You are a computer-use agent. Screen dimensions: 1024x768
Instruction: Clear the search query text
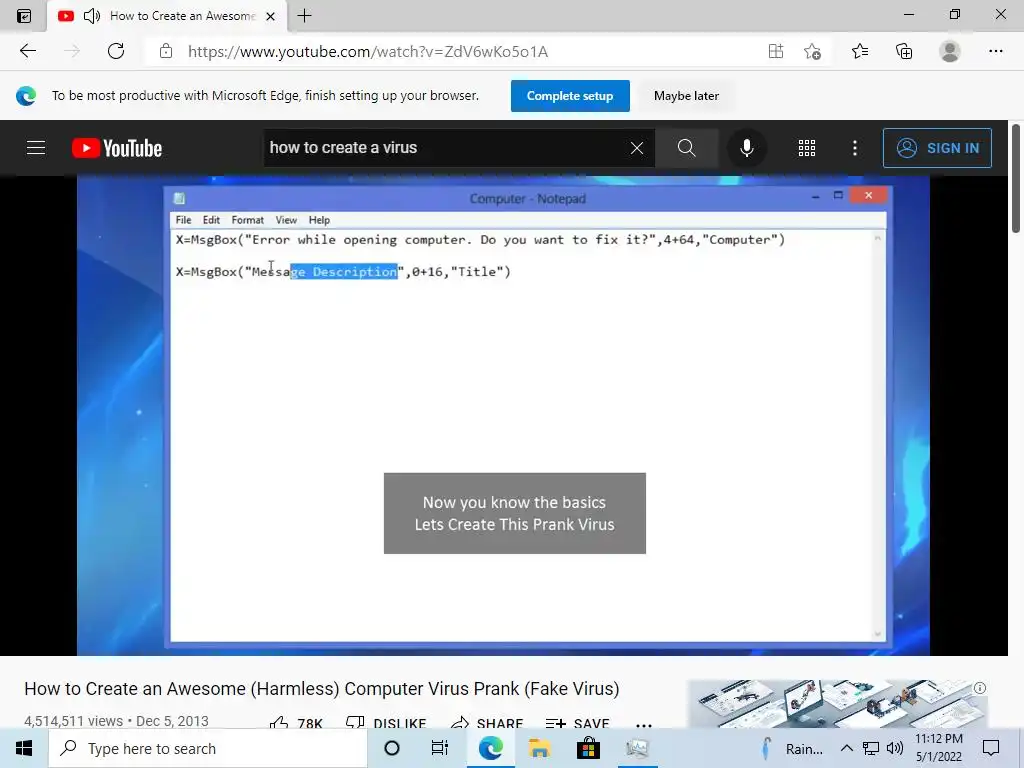tap(637, 148)
